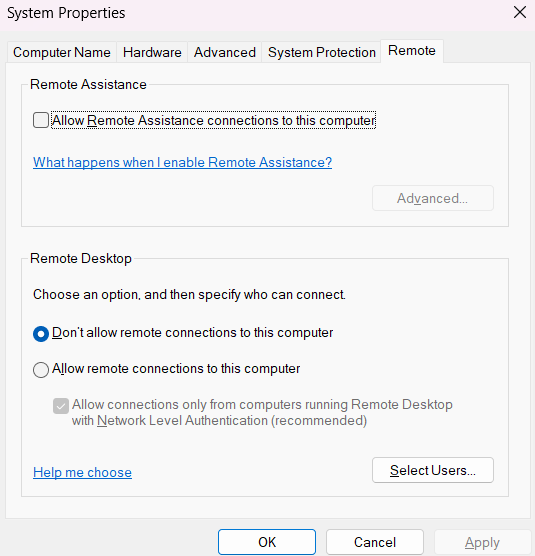Click the Don't allow remote connections label text

click(x=193, y=333)
